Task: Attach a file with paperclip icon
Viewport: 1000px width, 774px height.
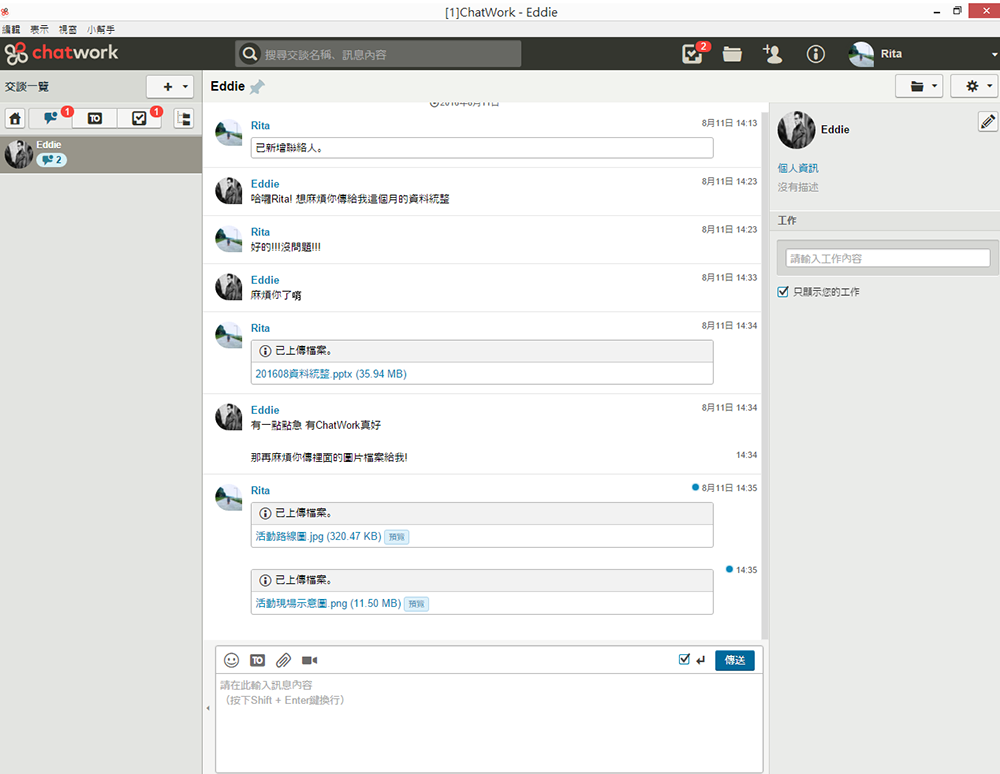Action: point(283,661)
